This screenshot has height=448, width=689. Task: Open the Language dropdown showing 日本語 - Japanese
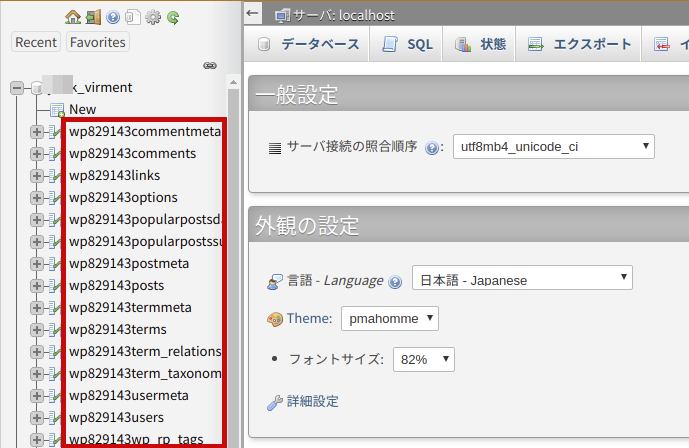tap(522, 278)
